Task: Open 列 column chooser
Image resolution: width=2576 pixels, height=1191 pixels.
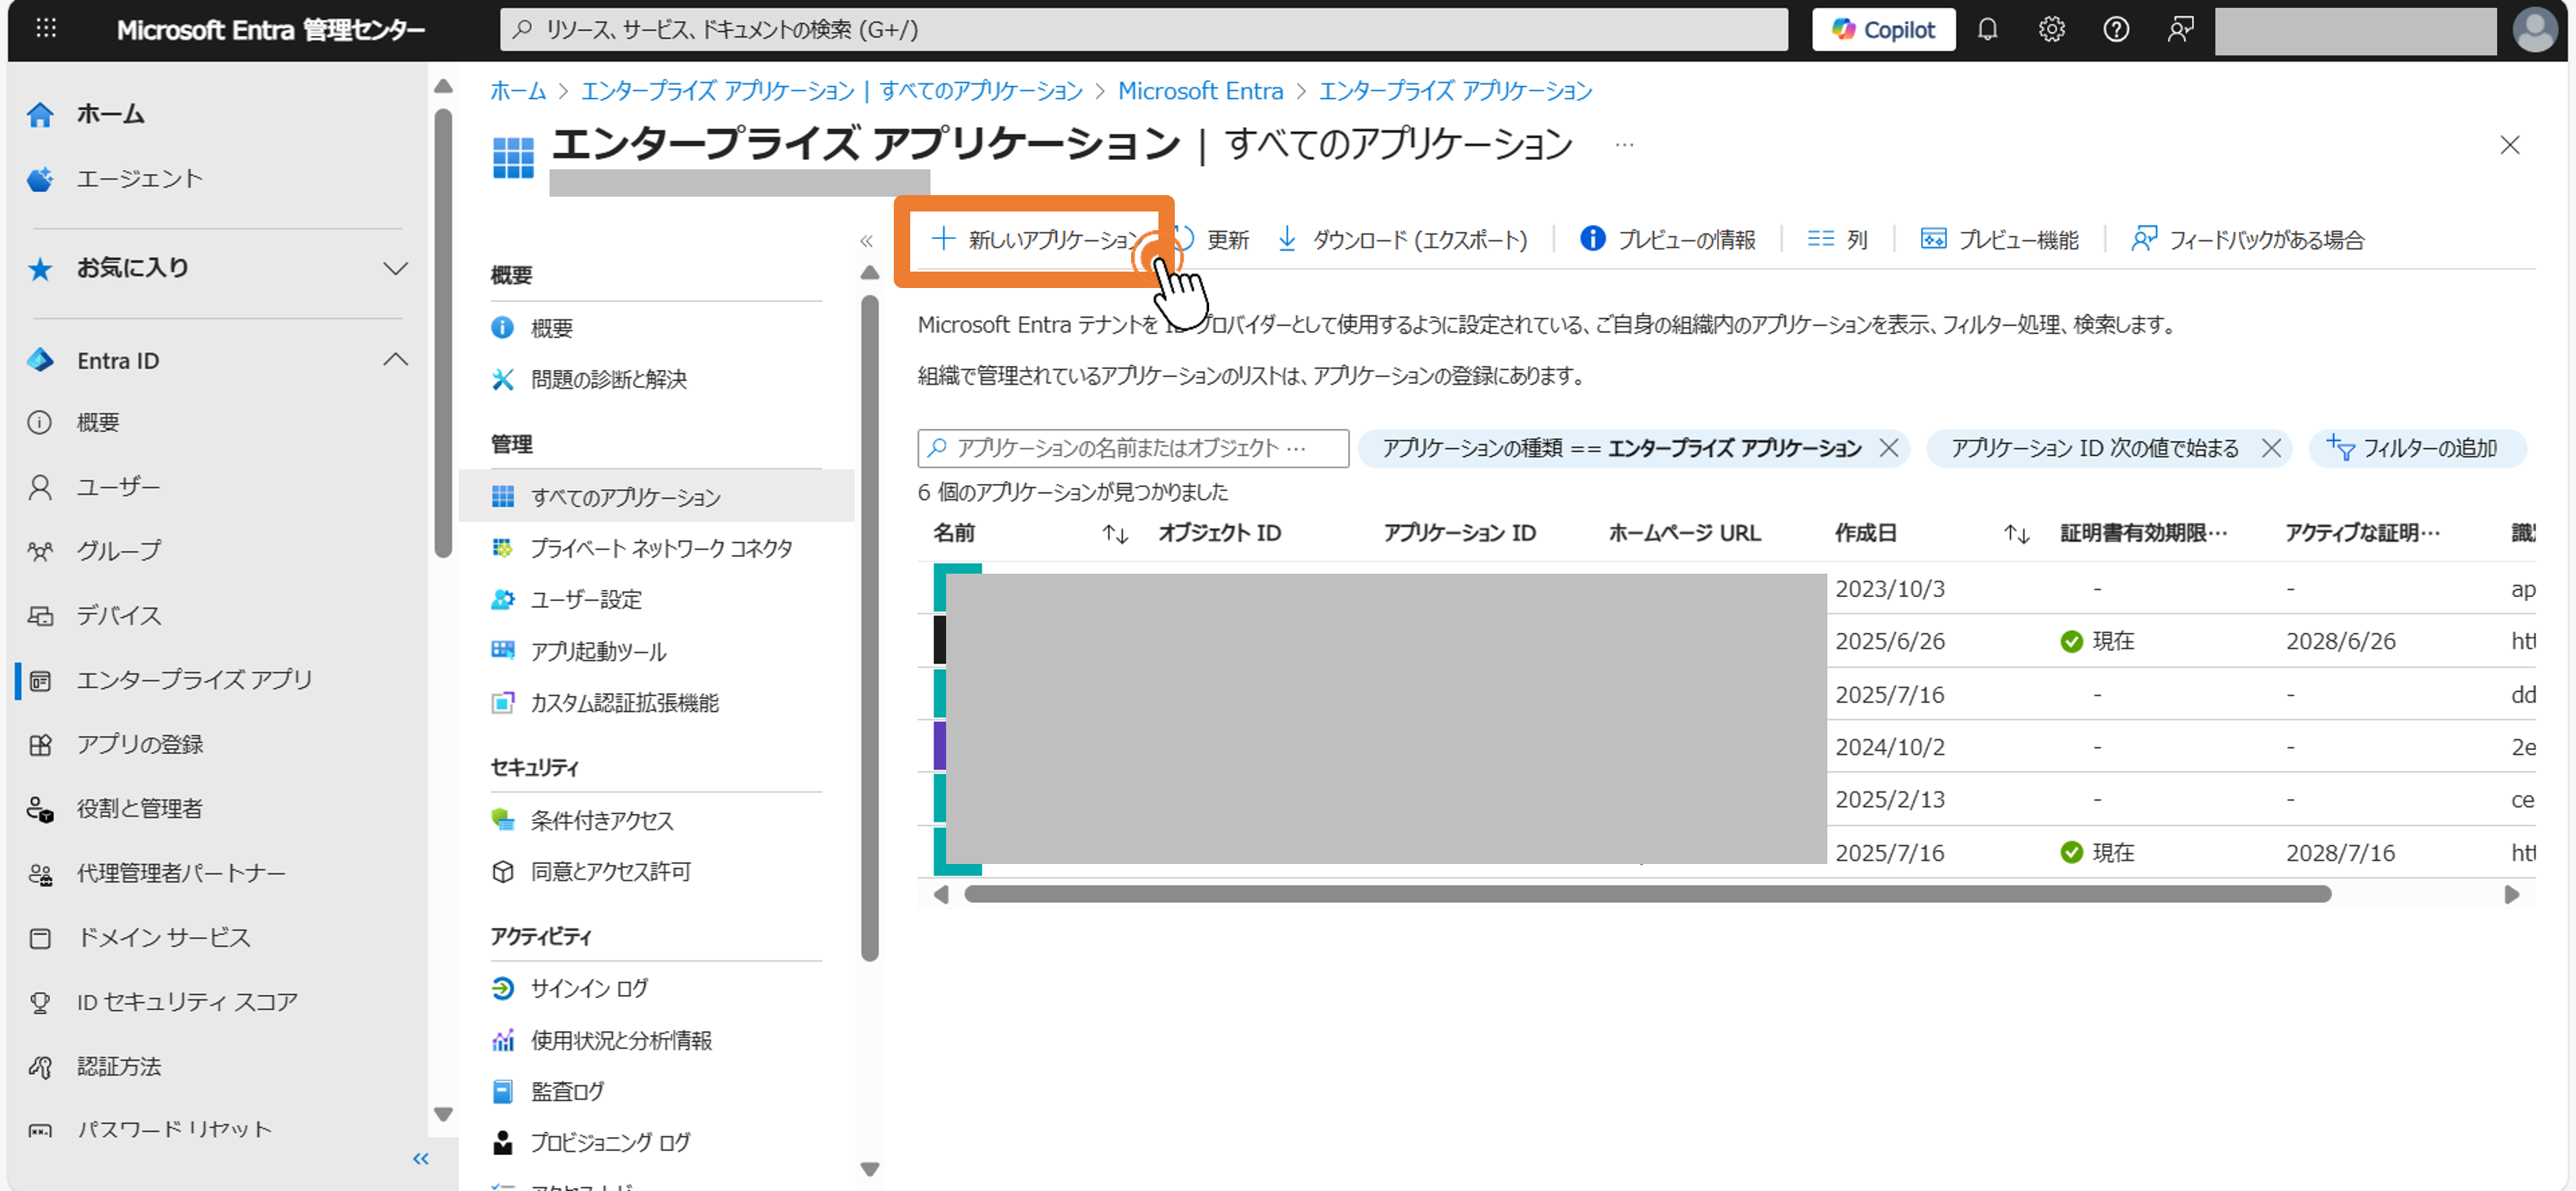Action: [1837, 240]
